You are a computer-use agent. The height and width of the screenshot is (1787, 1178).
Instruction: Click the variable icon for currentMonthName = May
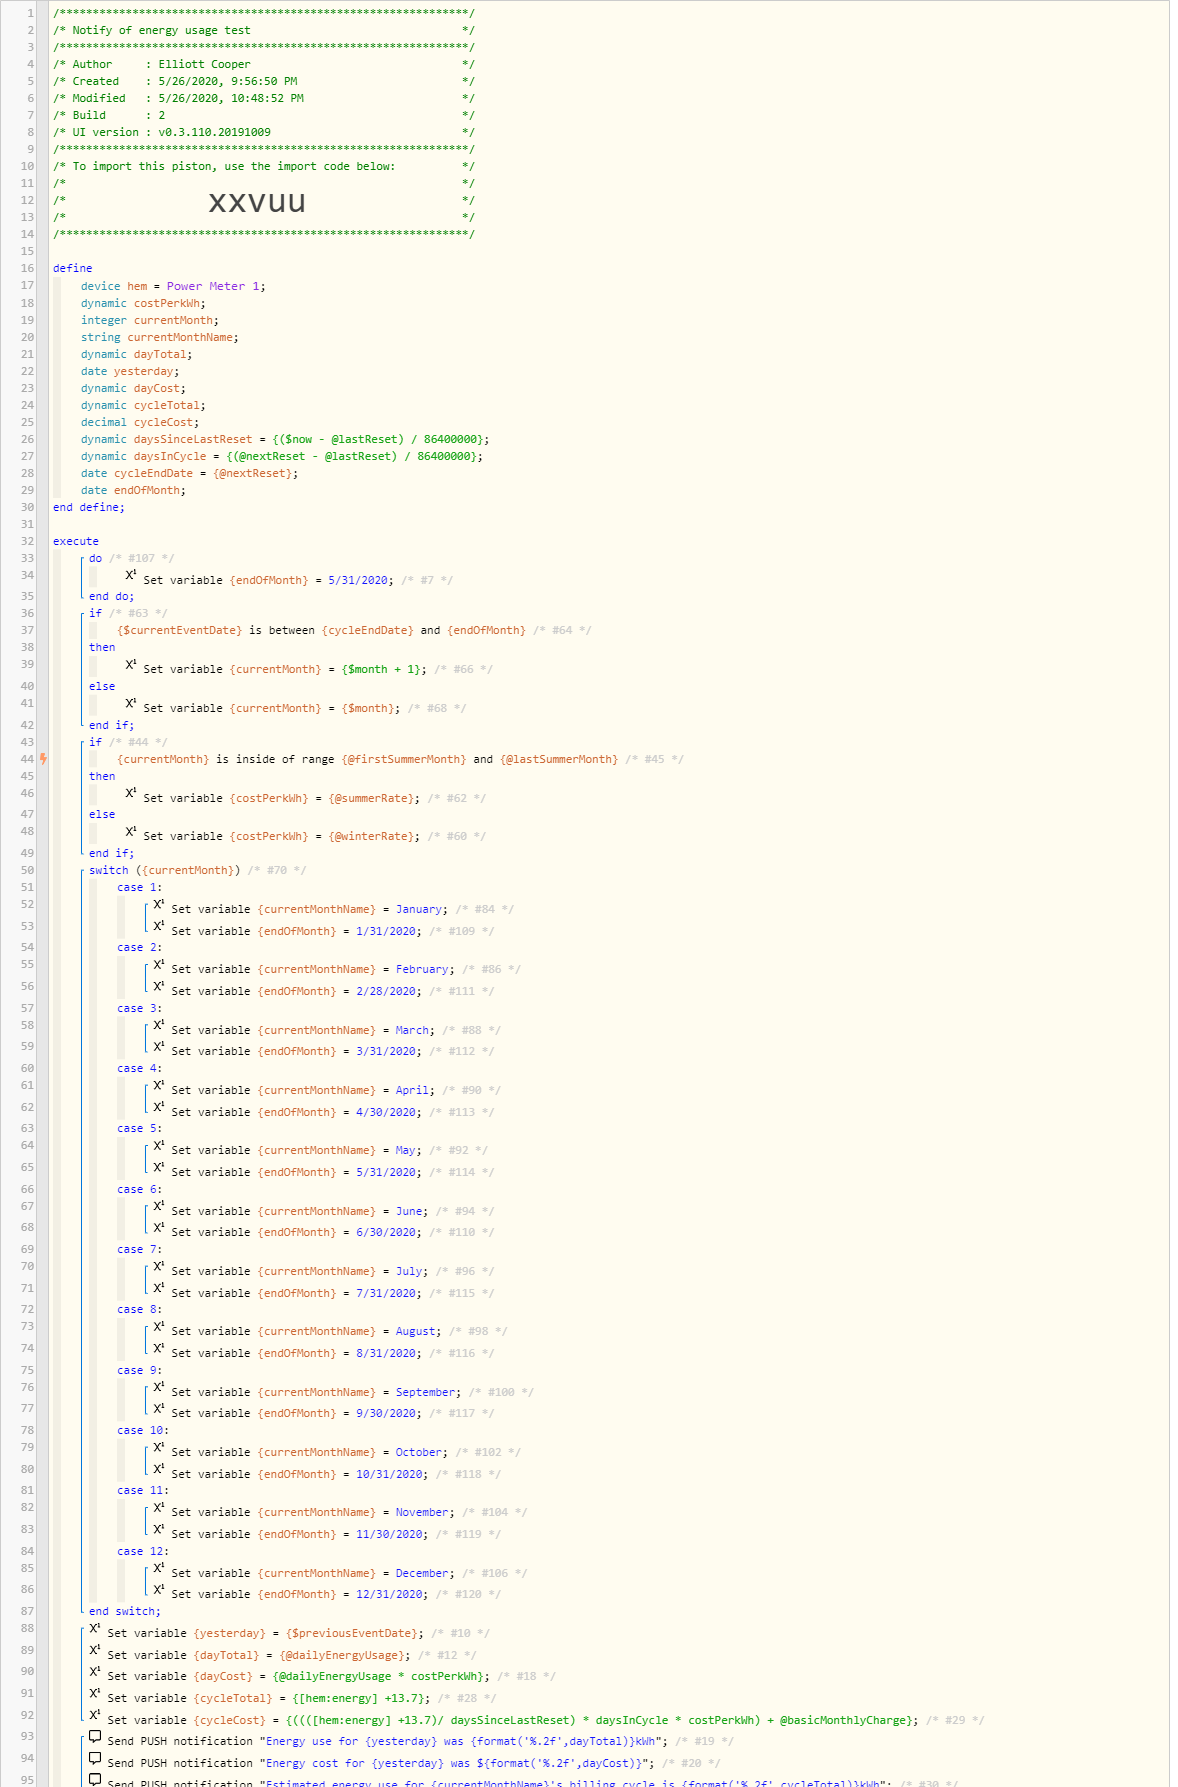click(x=159, y=1145)
